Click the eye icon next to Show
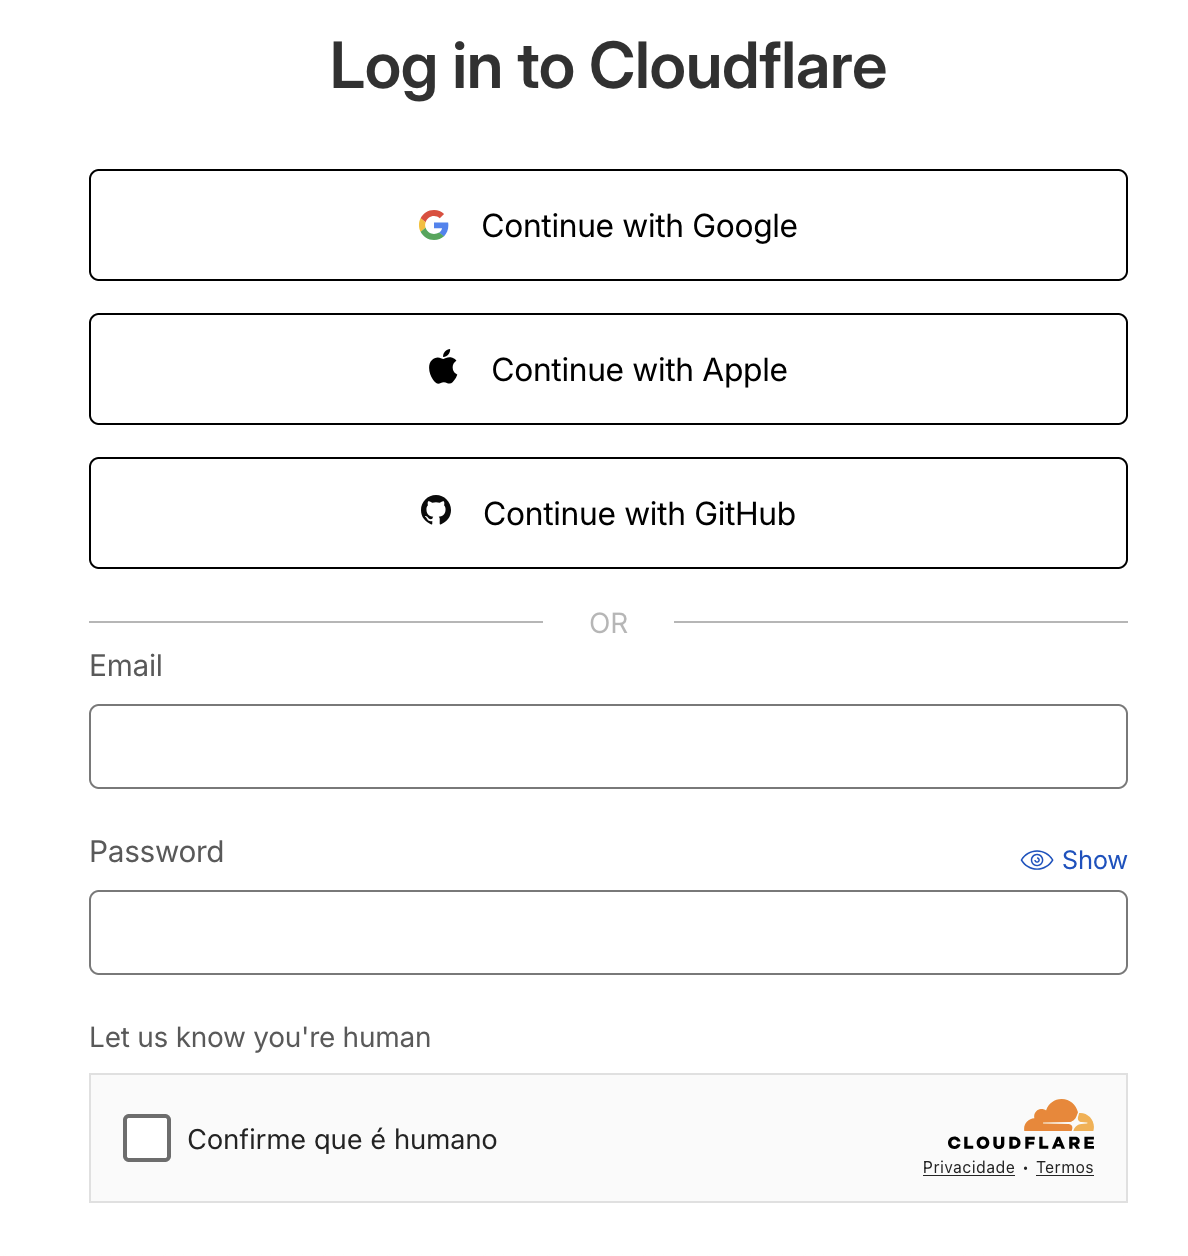The width and height of the screenshot is (1188, 1256). pyautogui.click(x=1037, y=860)
